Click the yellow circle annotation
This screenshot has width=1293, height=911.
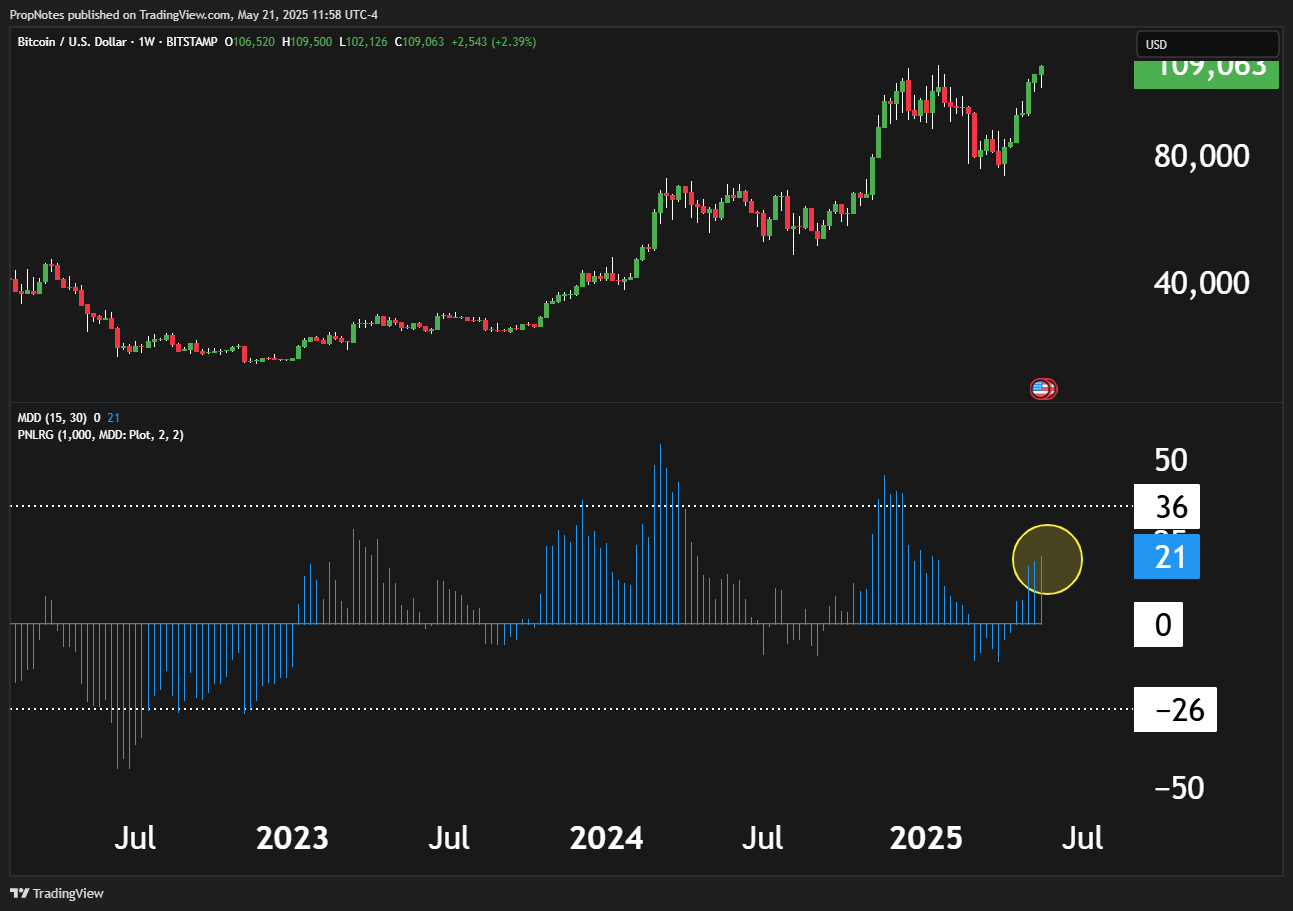1047,559
